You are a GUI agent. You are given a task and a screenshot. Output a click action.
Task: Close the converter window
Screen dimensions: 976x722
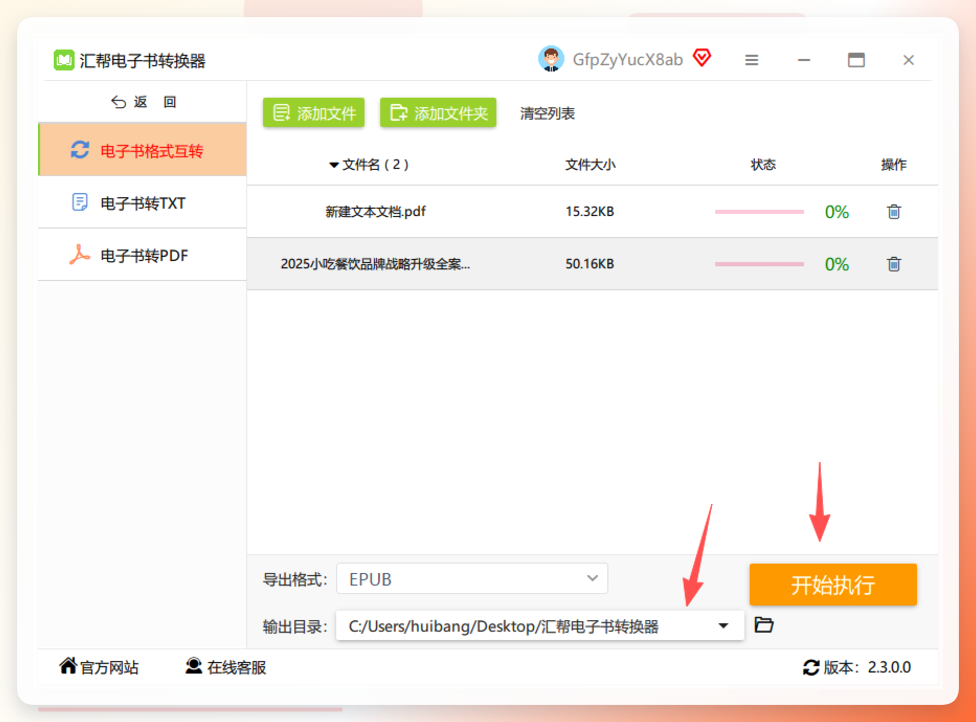[x=908, y=60]
